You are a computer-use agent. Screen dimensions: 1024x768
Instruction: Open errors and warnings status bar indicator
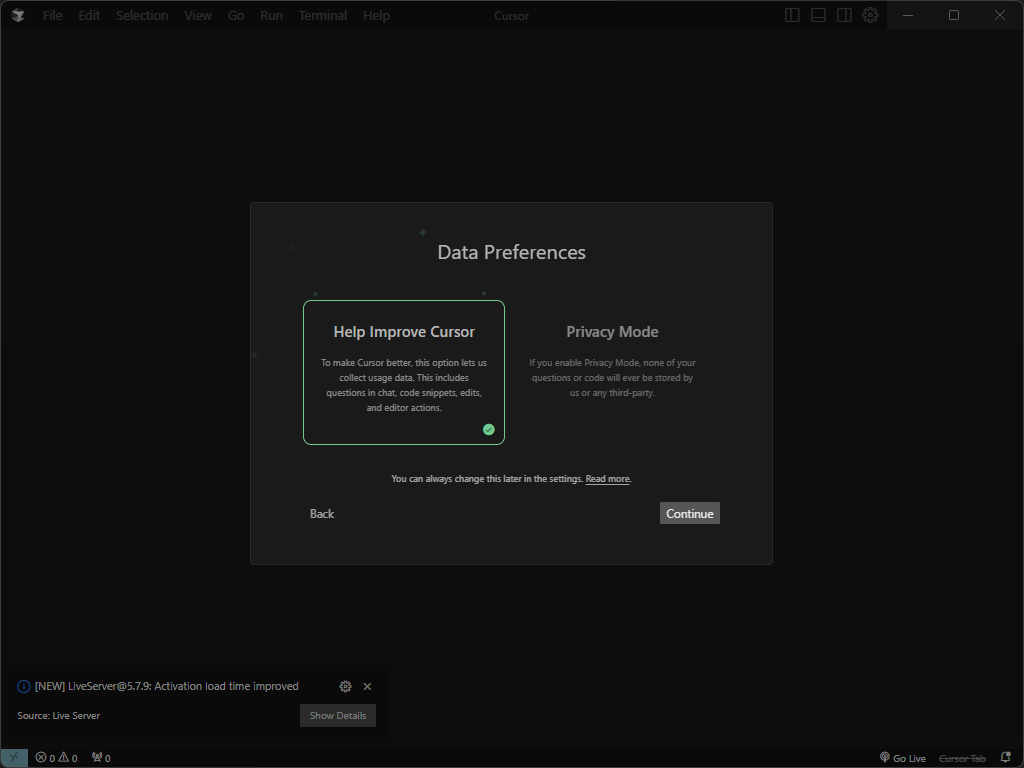click(56, 758)
